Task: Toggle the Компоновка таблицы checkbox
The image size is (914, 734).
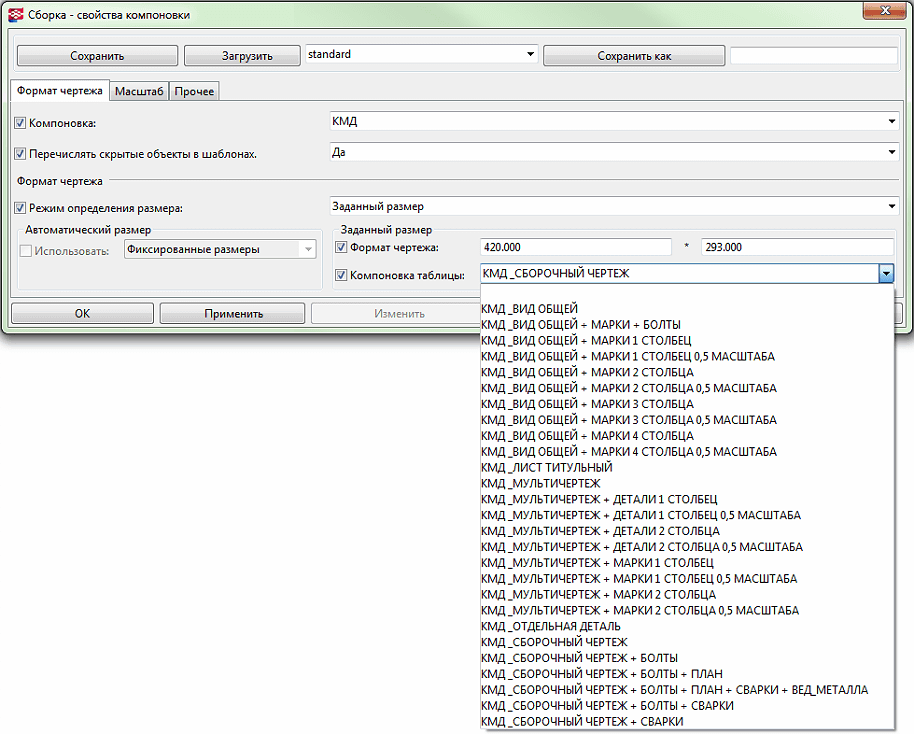Action: click(342, 275)
